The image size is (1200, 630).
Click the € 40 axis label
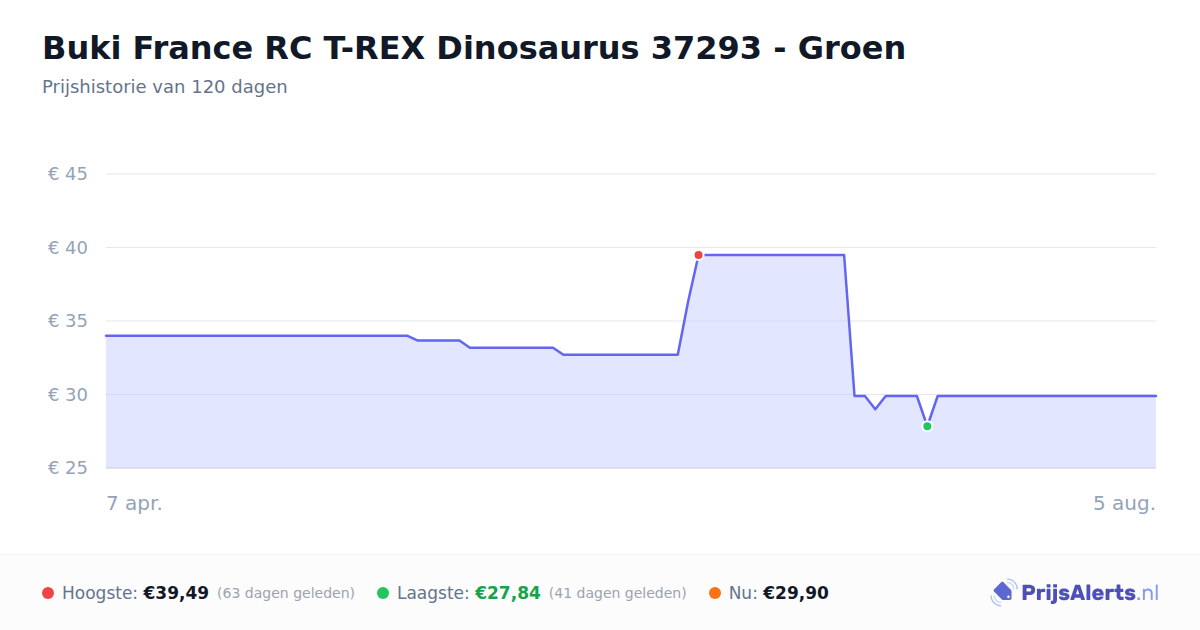point(68,247)
